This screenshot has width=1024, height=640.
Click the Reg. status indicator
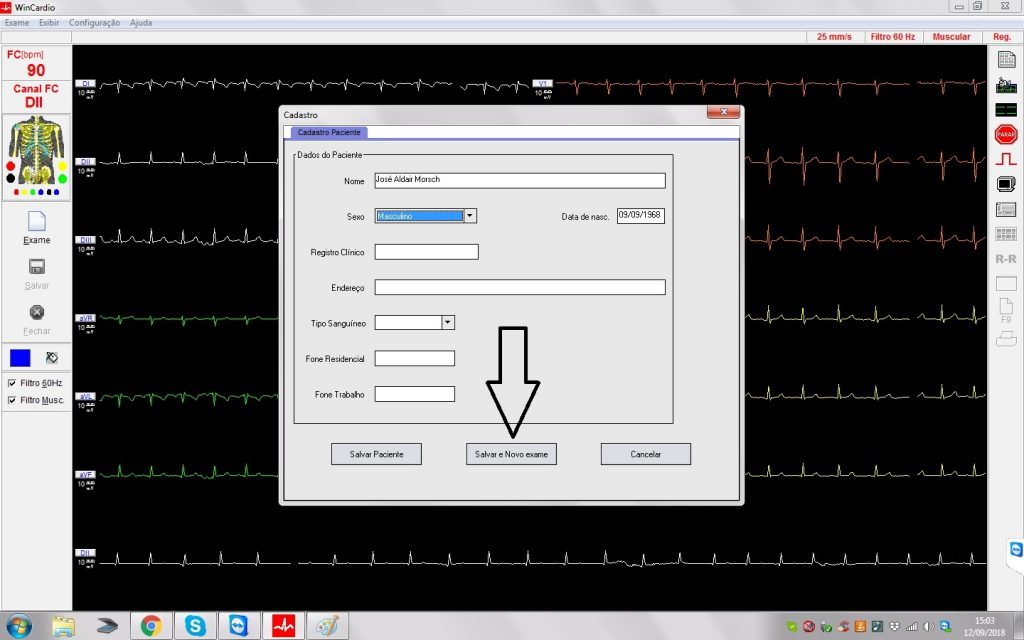pyautogui.click(x=1002, y=37)
